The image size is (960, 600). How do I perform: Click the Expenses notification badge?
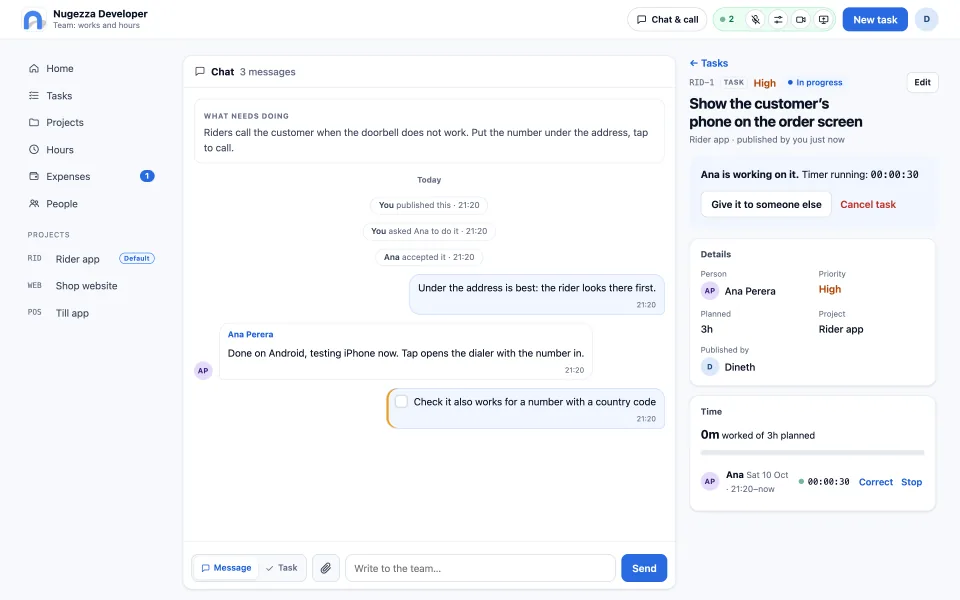pos(147,176)
